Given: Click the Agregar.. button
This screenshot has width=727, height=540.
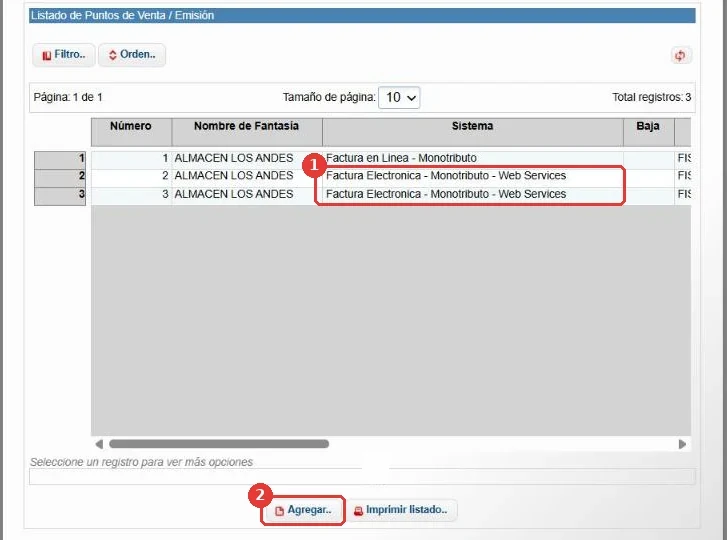Looking at the screenshot, I should coord(303,510).
